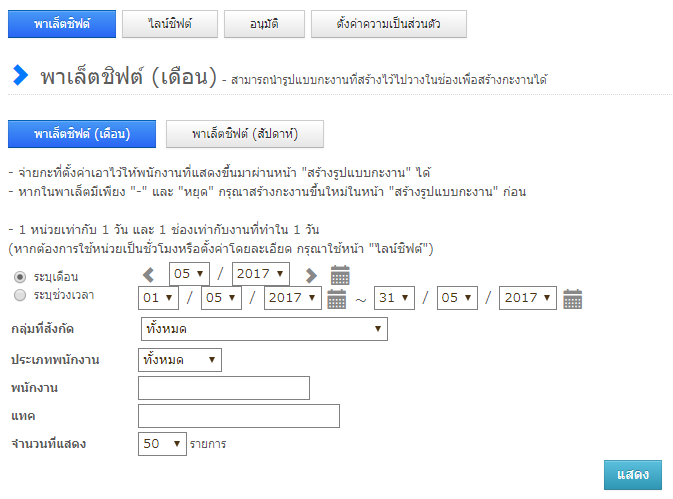Viewport: 673px width, 499px height.
Task: Open the end day dropdown showing 31
Action: click(x=394, y=298)
